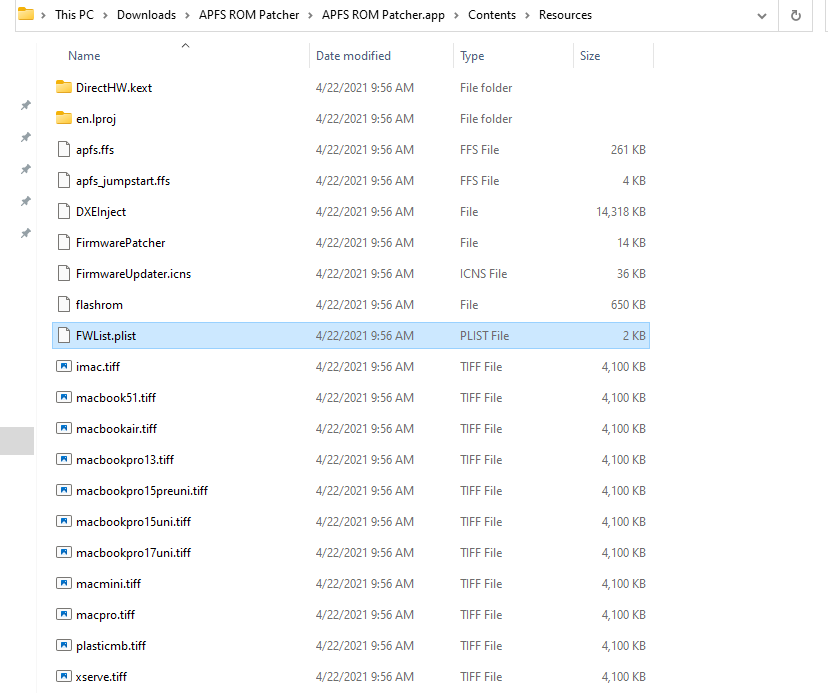Go to Contents in the breadcrumb
Image resolution: width=828 pixels, height=699 pixels.
tap(492, 15)
